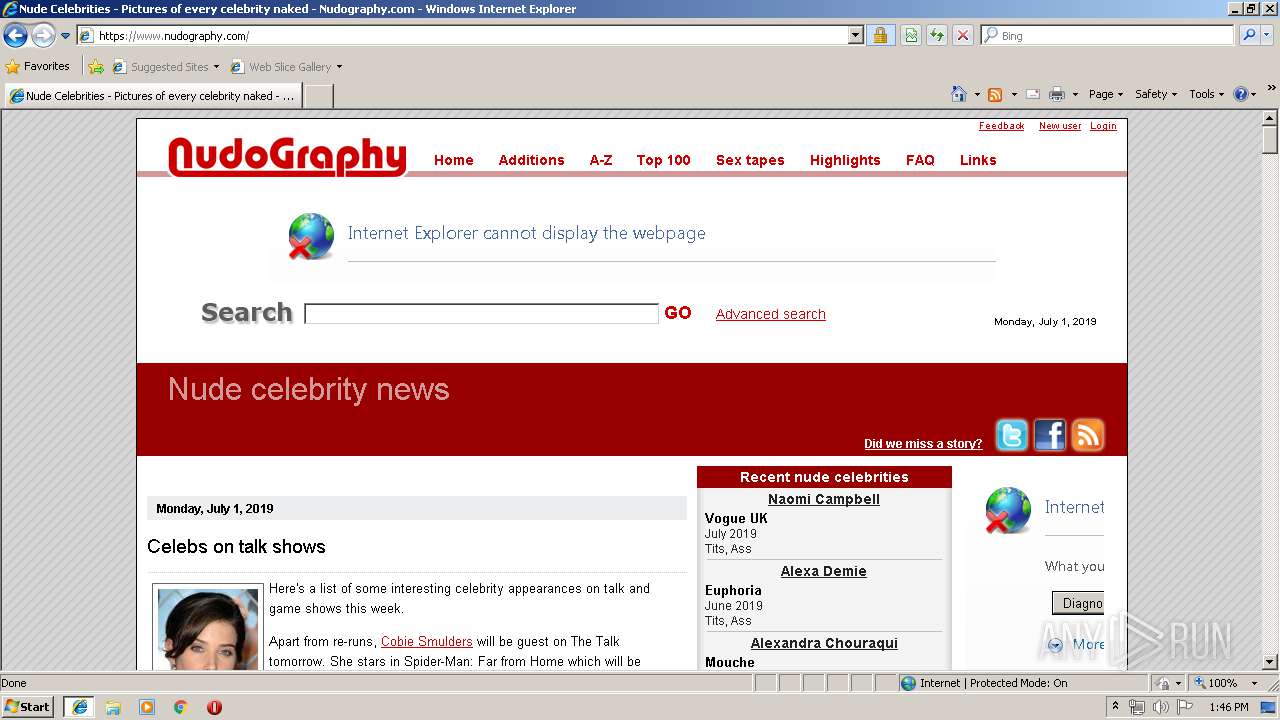Screen dimensions: 1280x720
Task: Click the page vertical scrollbar up arrow
Action: [x=1270, y=118]
